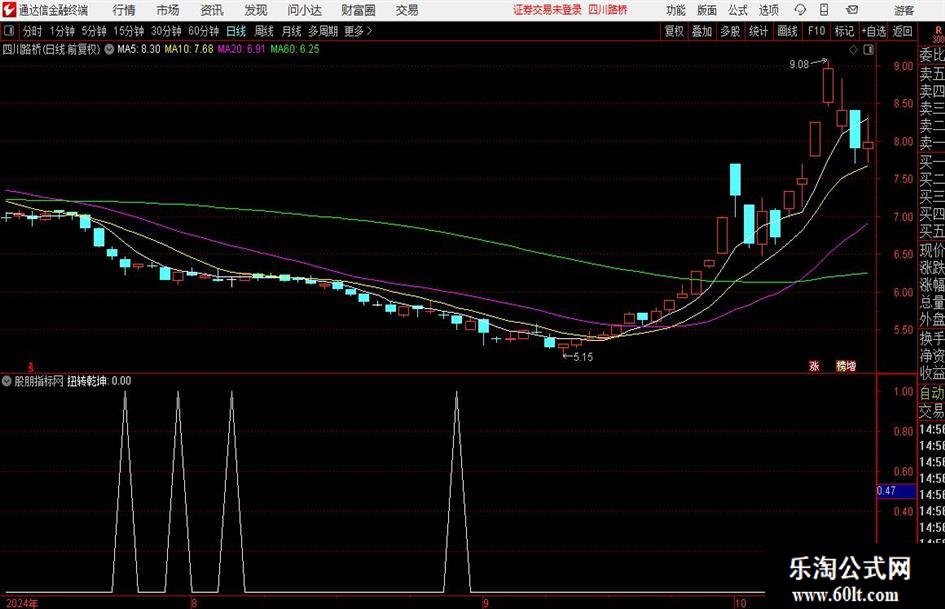Switch to 周线 weekly tab
945x609 pixels.
coord(263,31)
